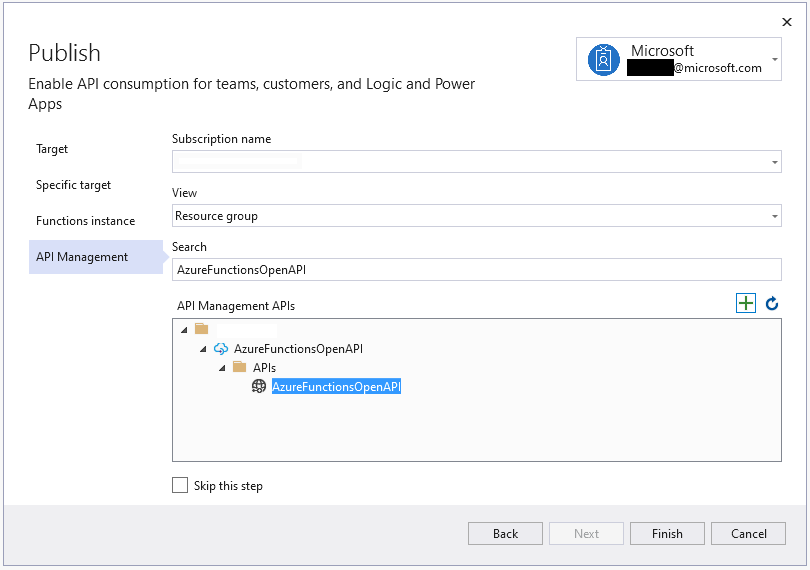Click the Microsoft account badge icon
Viewport: 810px width, 570px height.
coord(604,60)
